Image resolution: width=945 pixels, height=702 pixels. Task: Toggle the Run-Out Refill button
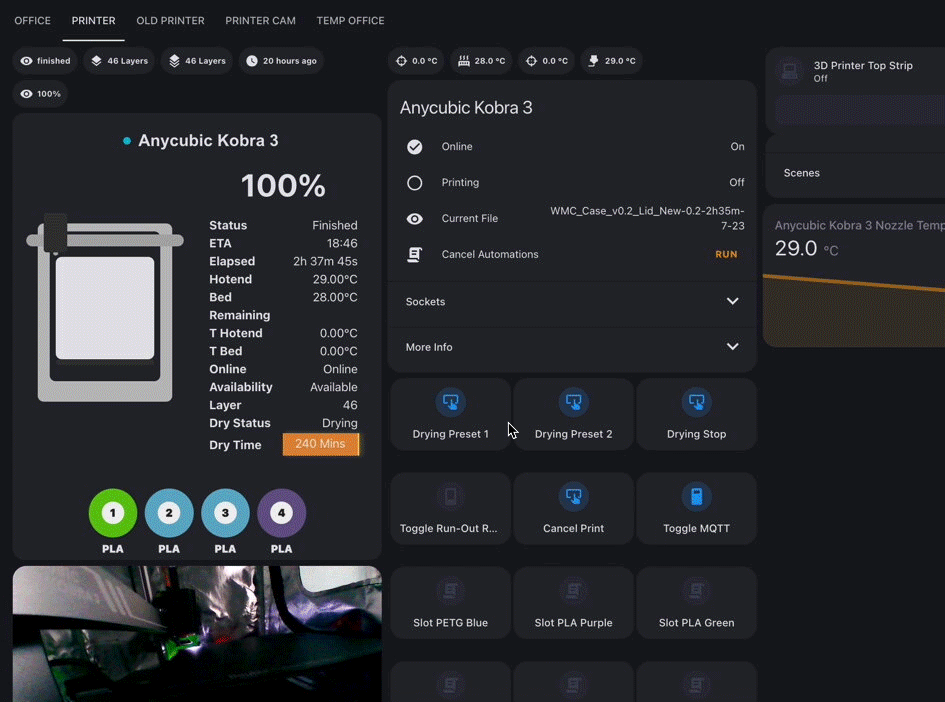[451, 509]
